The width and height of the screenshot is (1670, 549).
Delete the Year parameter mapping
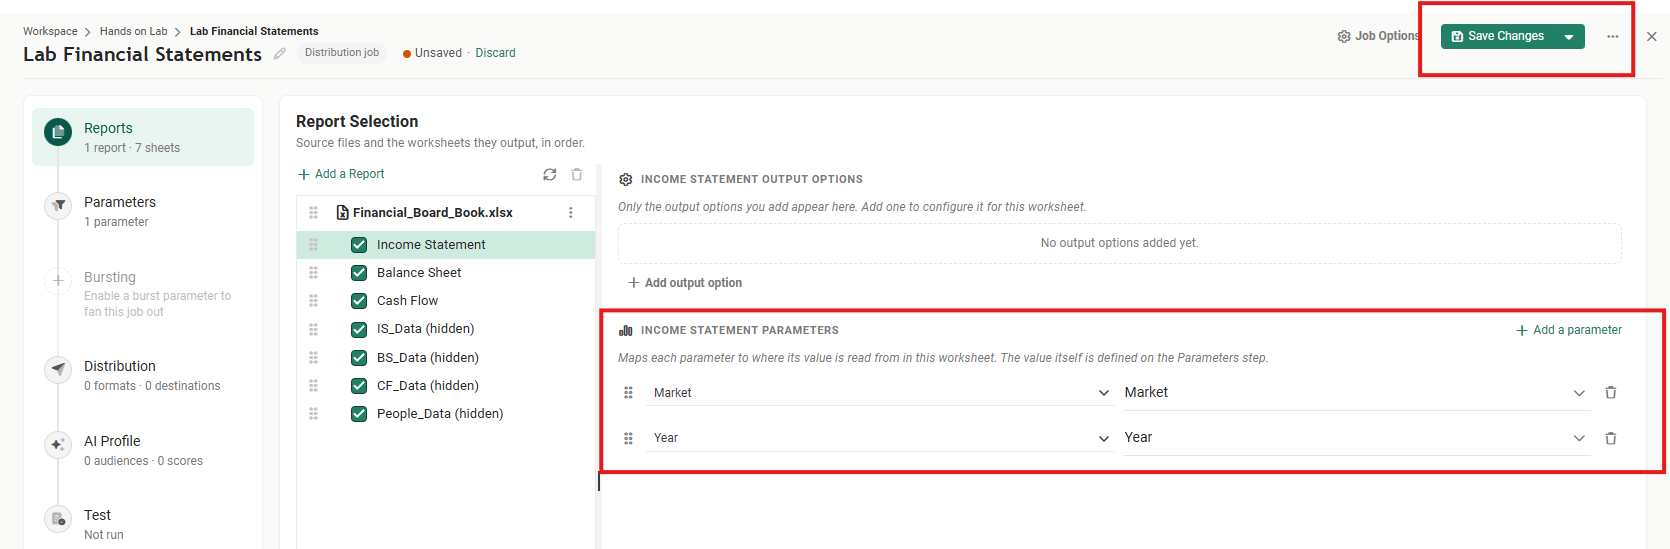pos(1610,438)
